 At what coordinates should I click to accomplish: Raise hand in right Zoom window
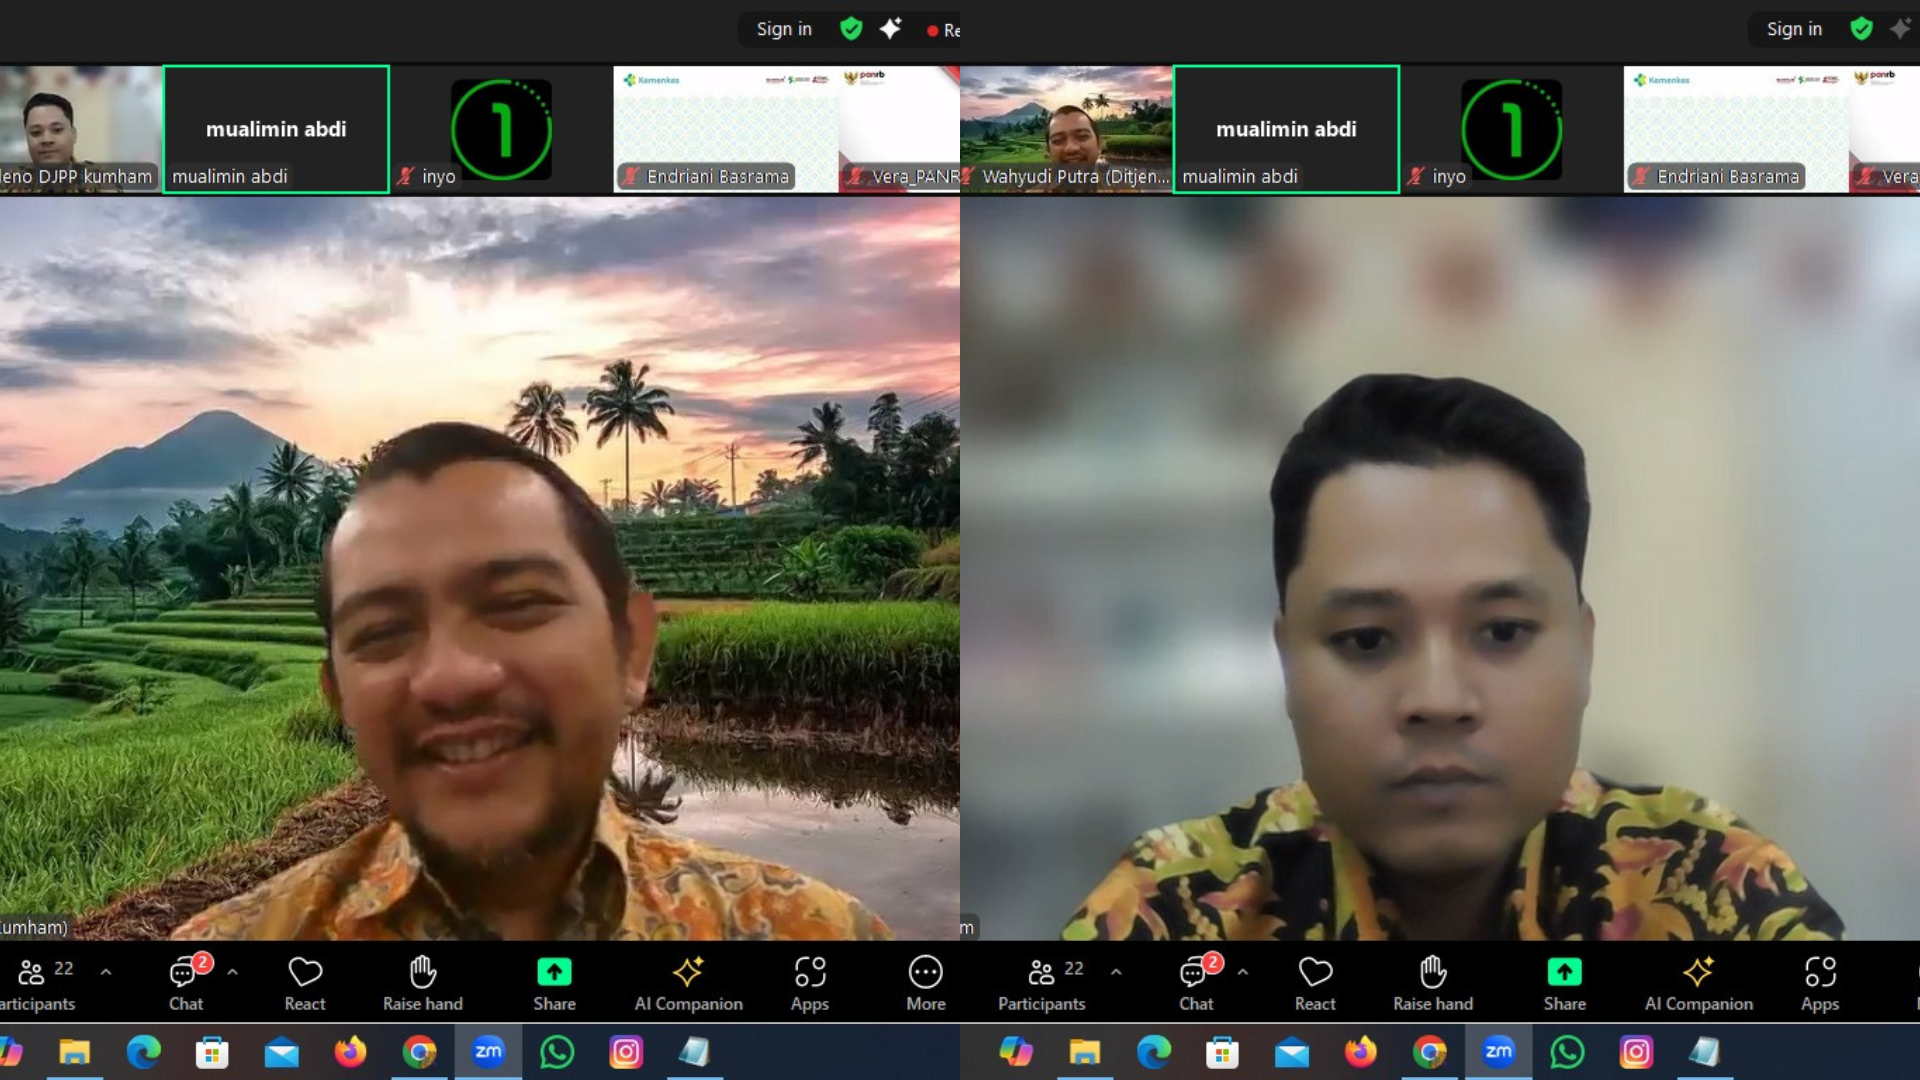pos(1433,985)
